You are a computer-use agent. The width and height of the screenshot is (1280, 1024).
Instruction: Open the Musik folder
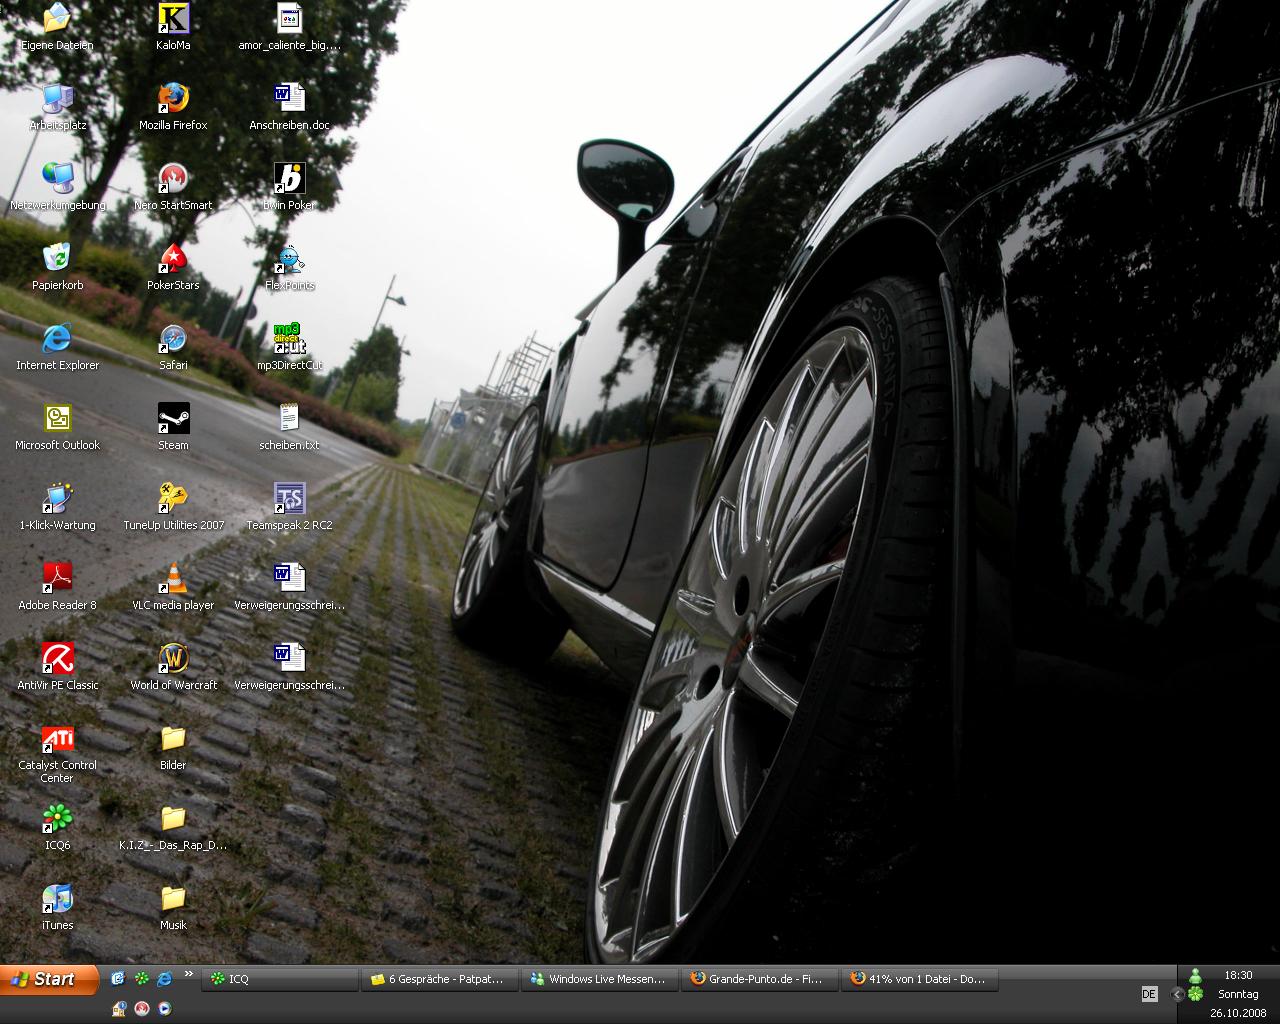tap(173, 899)
